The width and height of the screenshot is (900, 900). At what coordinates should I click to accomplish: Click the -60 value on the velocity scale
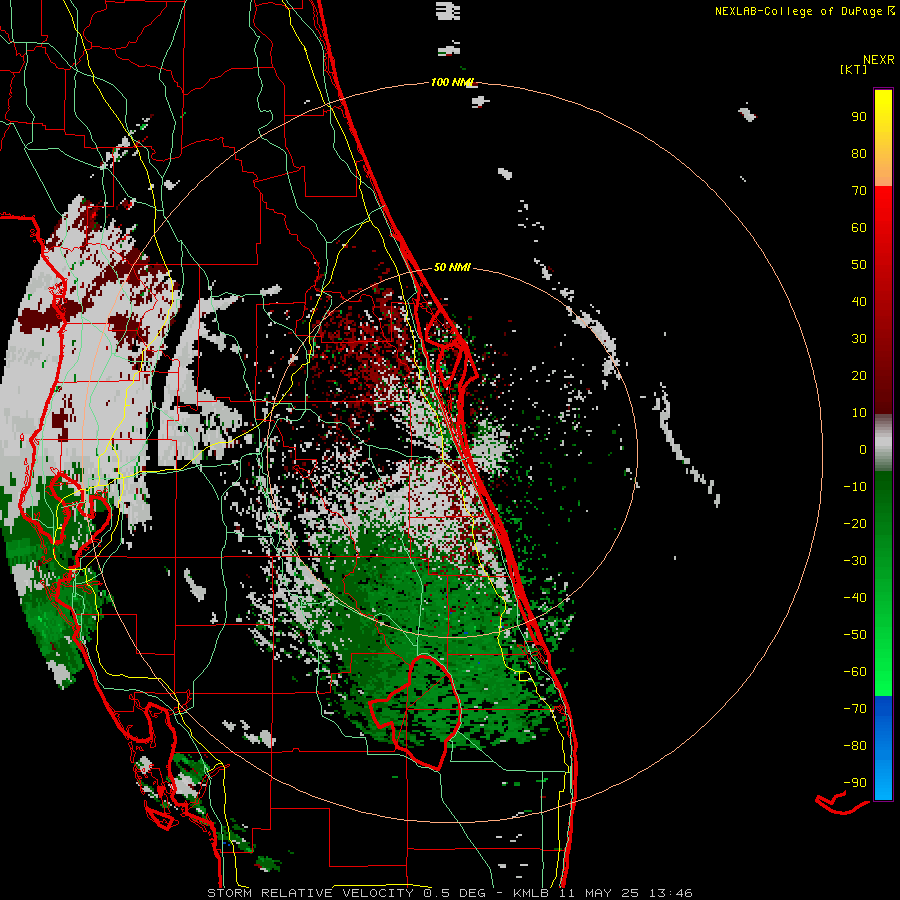click(x=855, y=672)
